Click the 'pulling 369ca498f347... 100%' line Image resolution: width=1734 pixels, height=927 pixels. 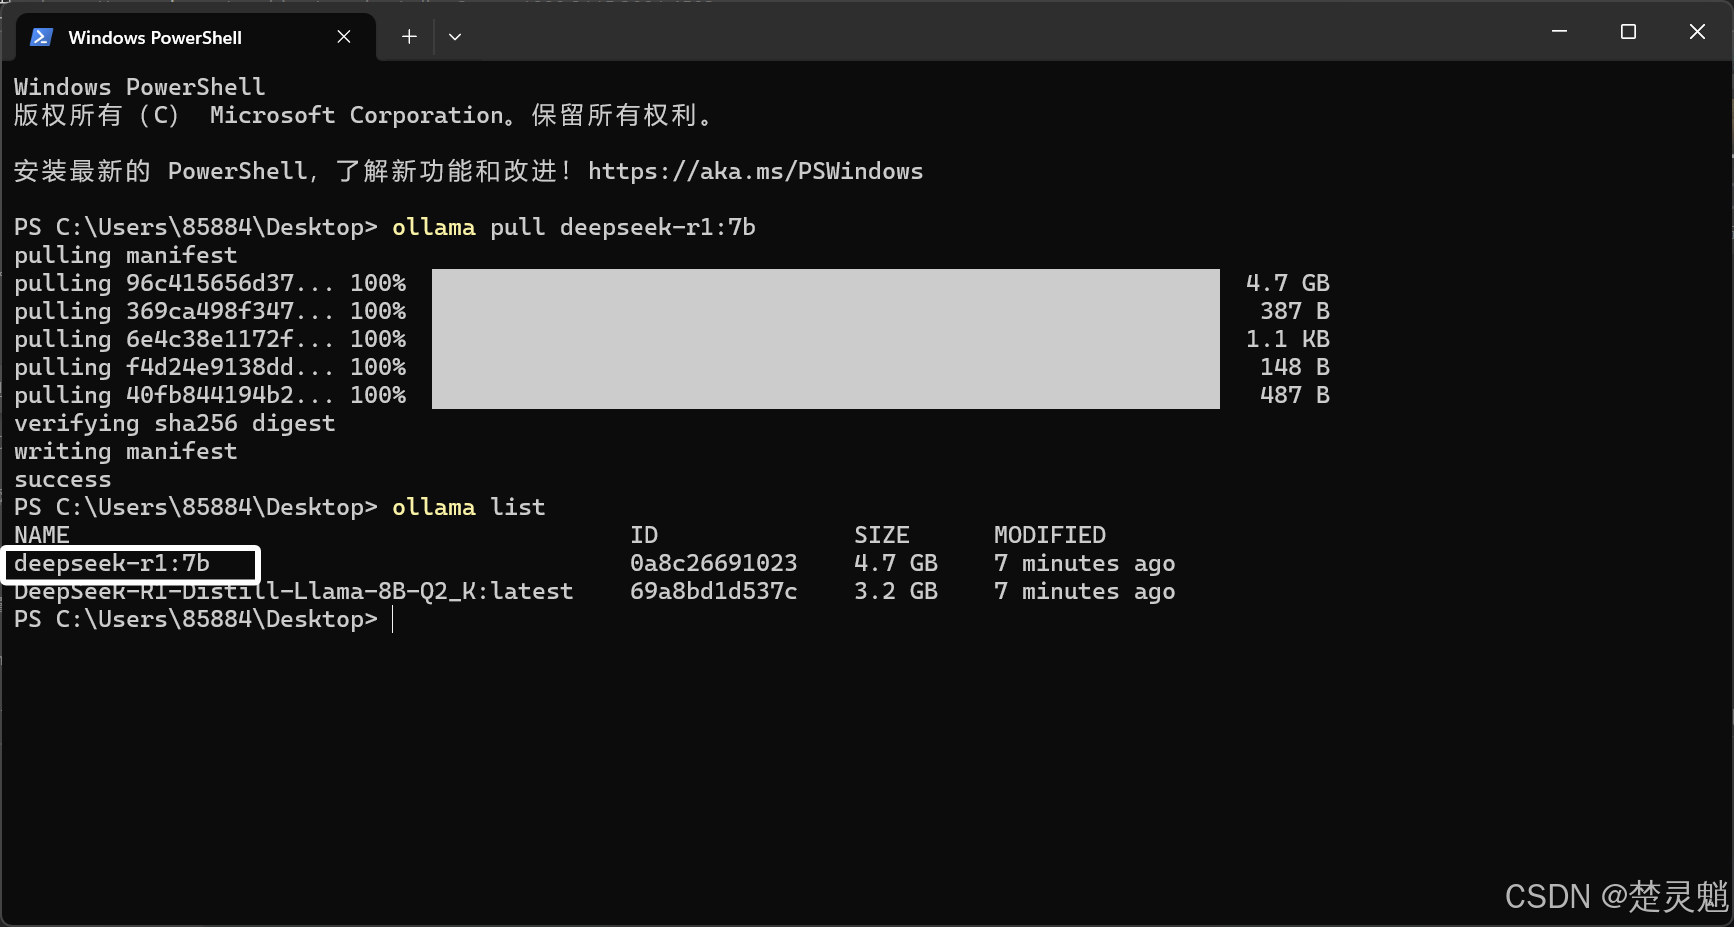[210, 311]
